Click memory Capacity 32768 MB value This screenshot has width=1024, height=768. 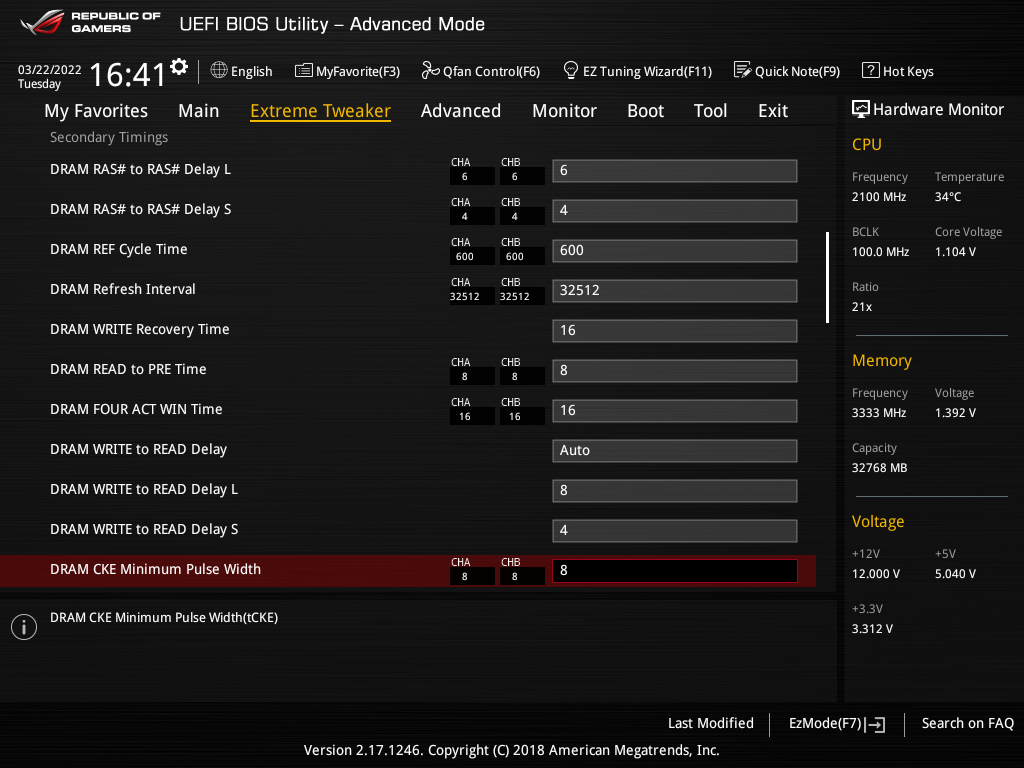879,468
